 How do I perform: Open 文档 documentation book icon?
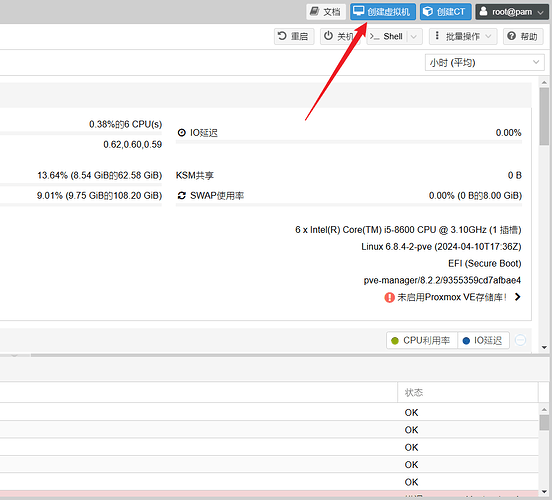pos(314,11)
